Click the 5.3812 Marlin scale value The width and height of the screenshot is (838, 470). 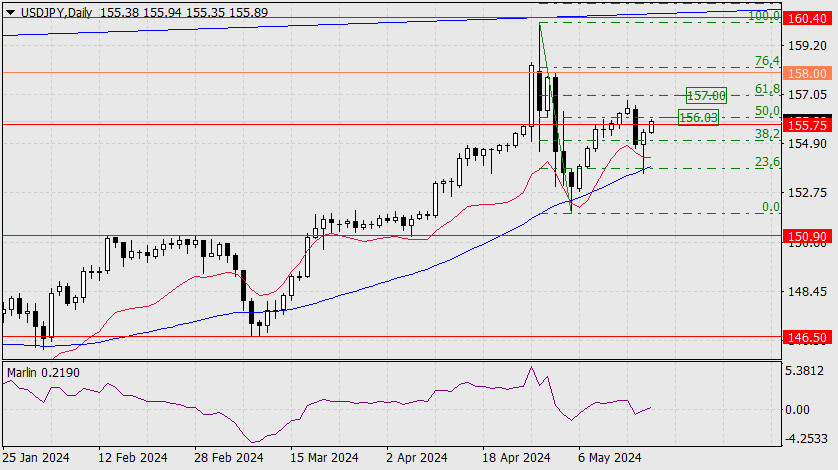(x=805, y=371)
